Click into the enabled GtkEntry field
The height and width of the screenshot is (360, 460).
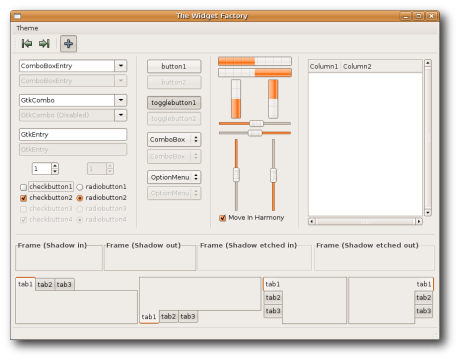(73, 134)
